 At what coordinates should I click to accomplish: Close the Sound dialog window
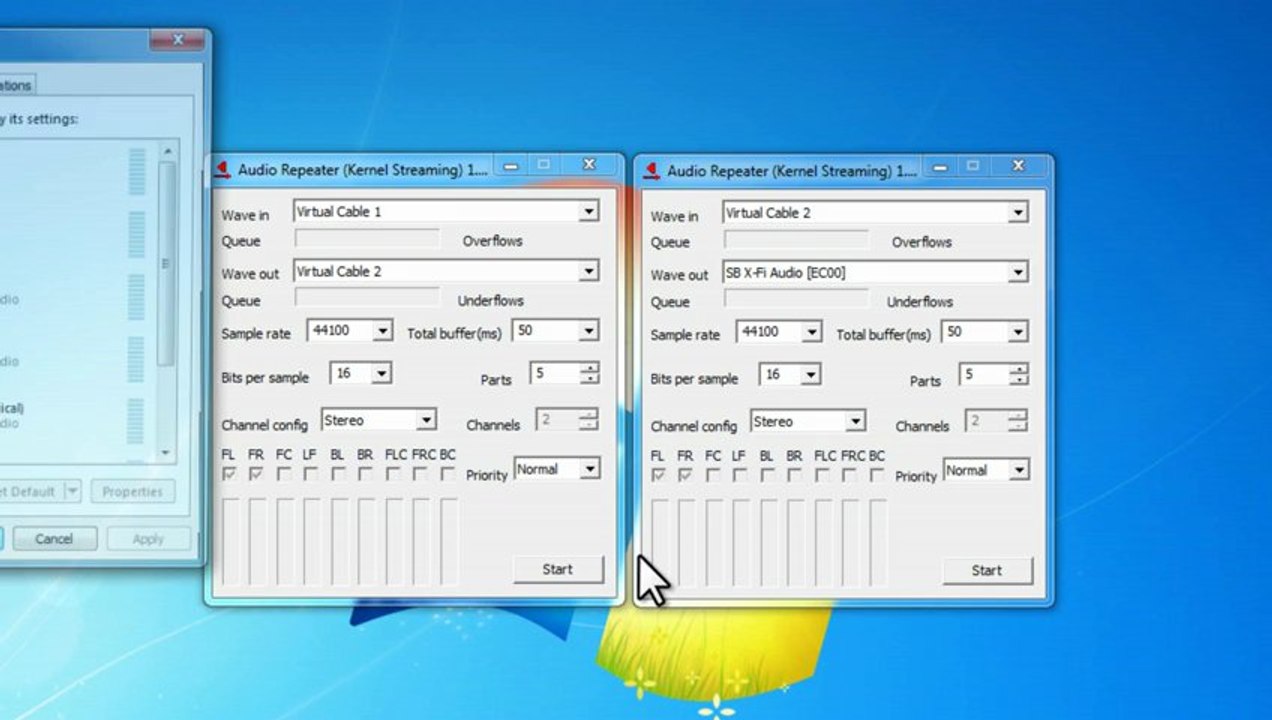(x=177, y=40)
